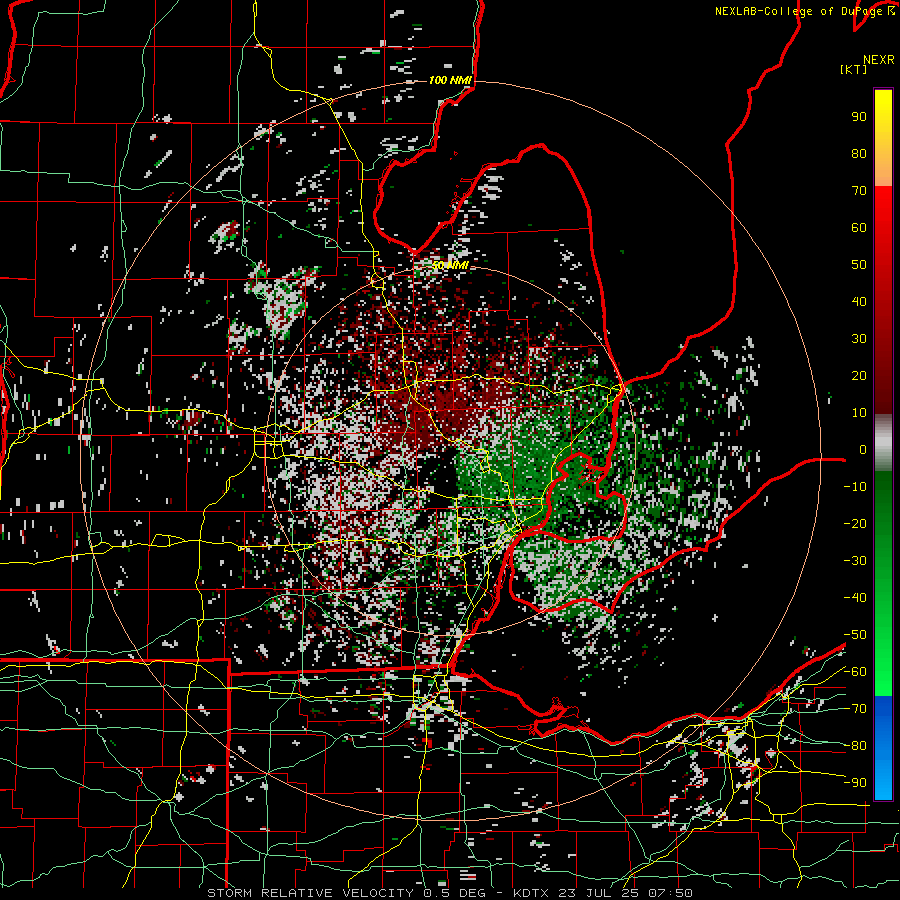Click the positive 10 scale value
The width and height of the screenshot is (900, 900).
(x=859, y=413)
